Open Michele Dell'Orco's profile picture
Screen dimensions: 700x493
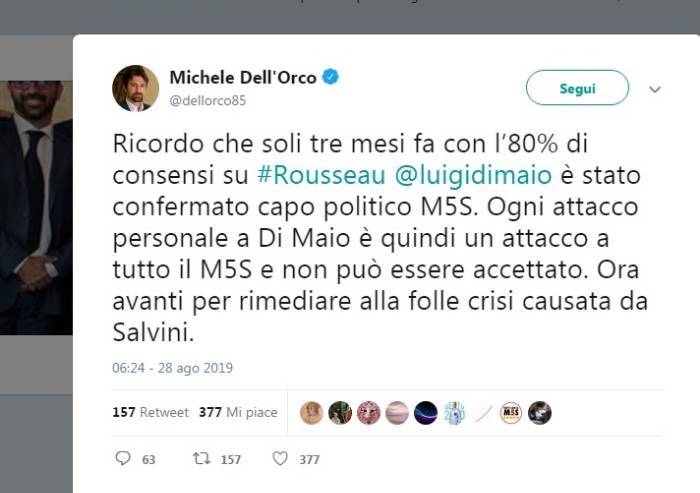pyautogui.click(x=135, y=88)
